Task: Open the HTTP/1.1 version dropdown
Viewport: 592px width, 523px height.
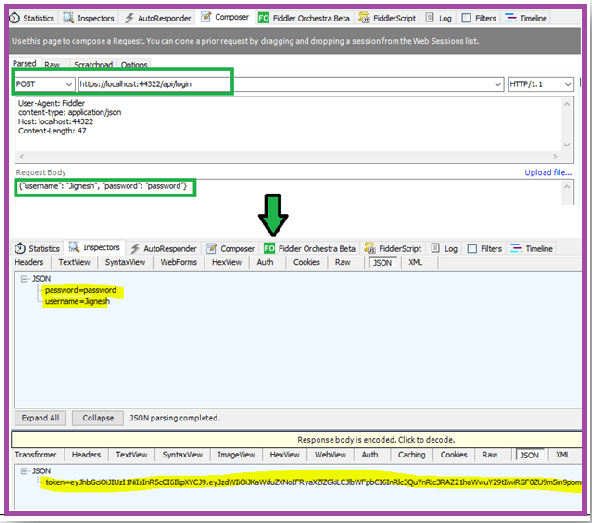Action: coord(568,84)
